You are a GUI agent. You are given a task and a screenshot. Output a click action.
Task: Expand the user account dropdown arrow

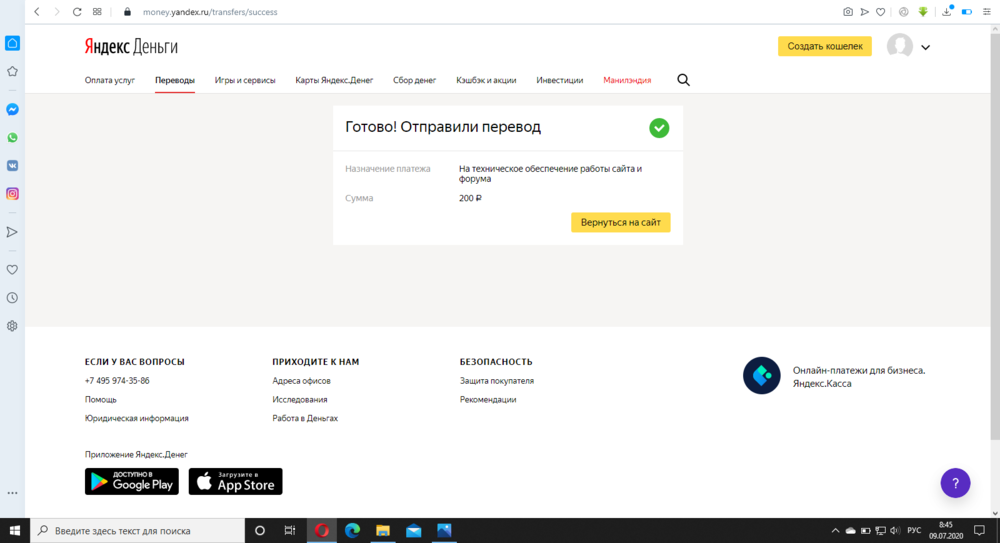coord(925,47)
